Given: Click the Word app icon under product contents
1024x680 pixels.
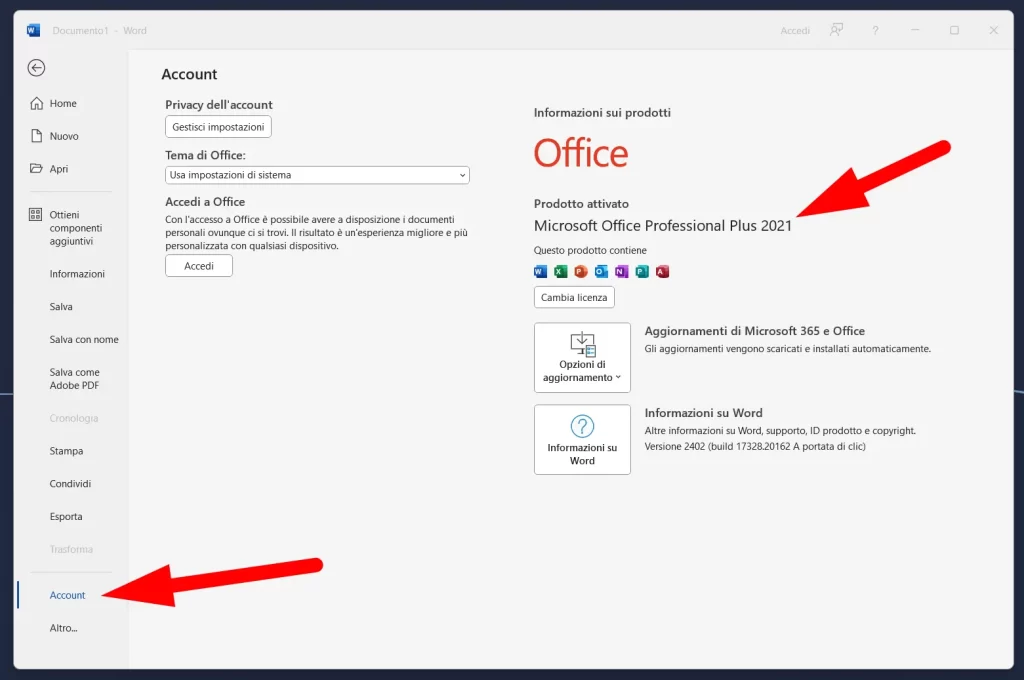Looking at the screenshot, I should [540, 272].
